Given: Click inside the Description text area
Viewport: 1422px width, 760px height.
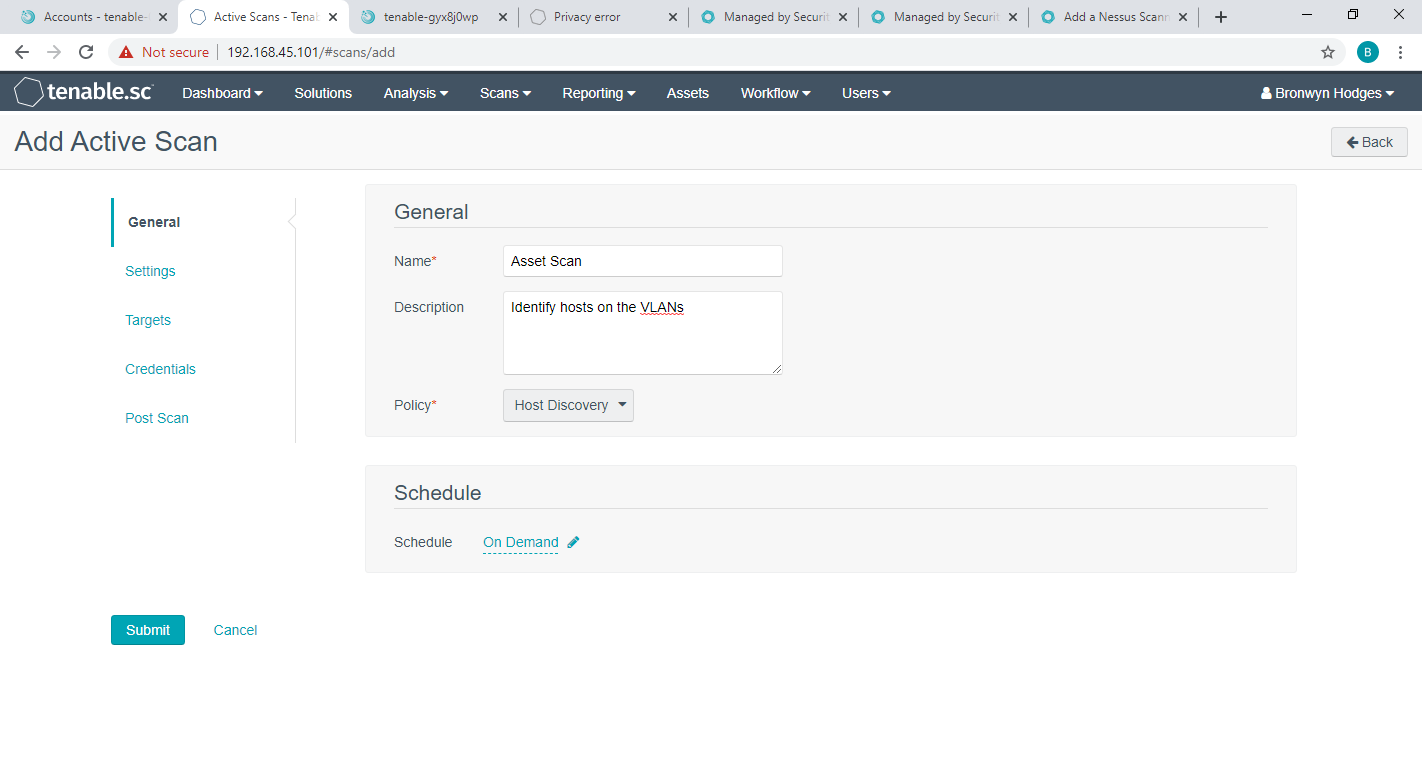Looking at the screenshot, I should 642,333.
